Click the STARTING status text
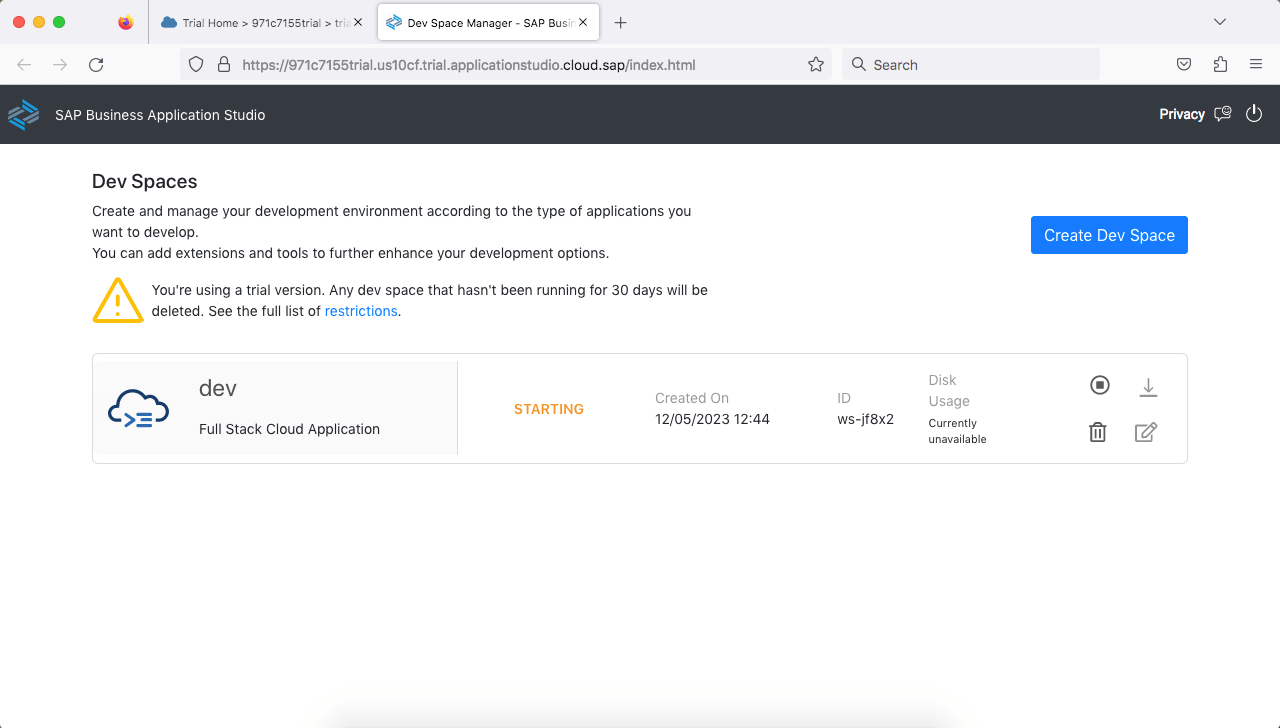Screen dimensions: 1280x728 549,409
